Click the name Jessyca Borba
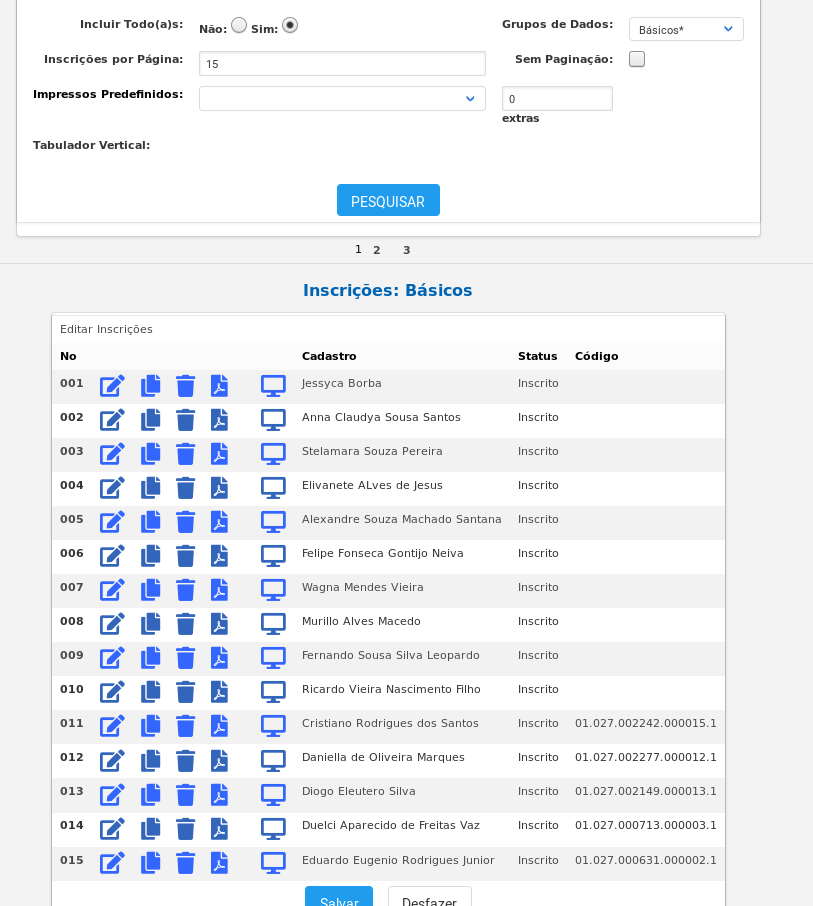 click(341, 384)
